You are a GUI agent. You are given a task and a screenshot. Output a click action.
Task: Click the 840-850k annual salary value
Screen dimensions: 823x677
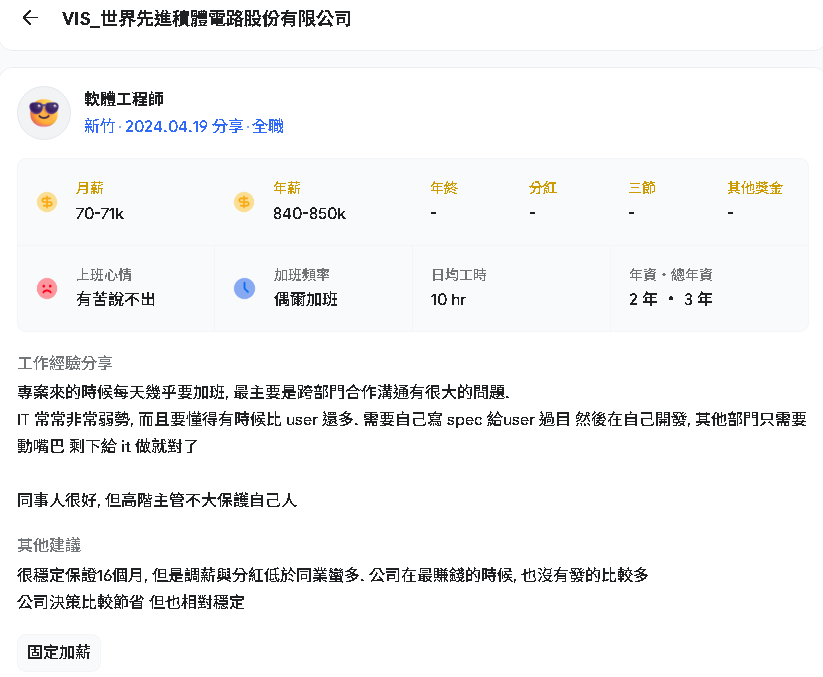(x=309, y=214)
